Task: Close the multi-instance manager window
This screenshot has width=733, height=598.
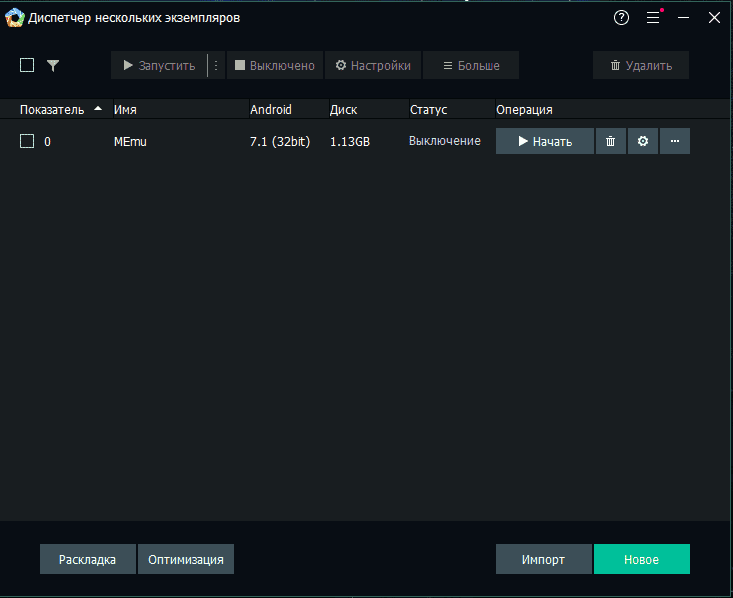Action: tap(714, 18)
